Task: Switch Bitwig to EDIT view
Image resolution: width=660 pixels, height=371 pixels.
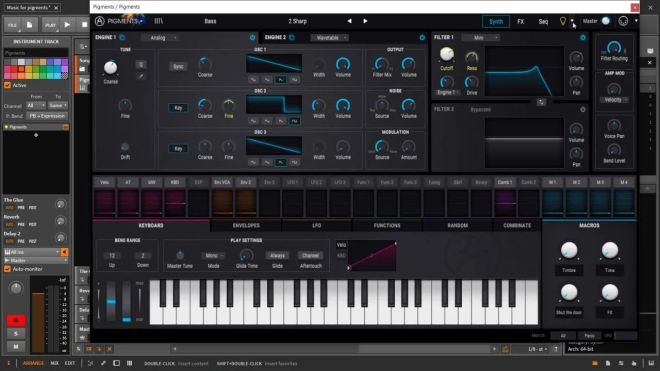Action: pos(70,363)
